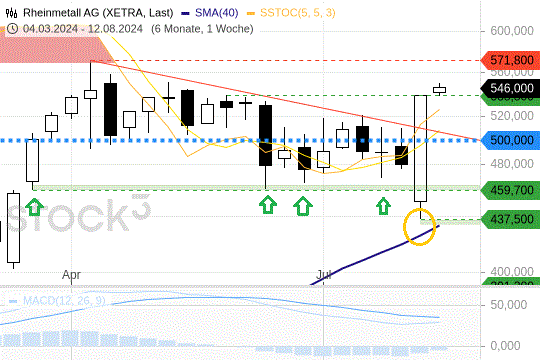Click the Apr label on the time axis

point(72,275)
